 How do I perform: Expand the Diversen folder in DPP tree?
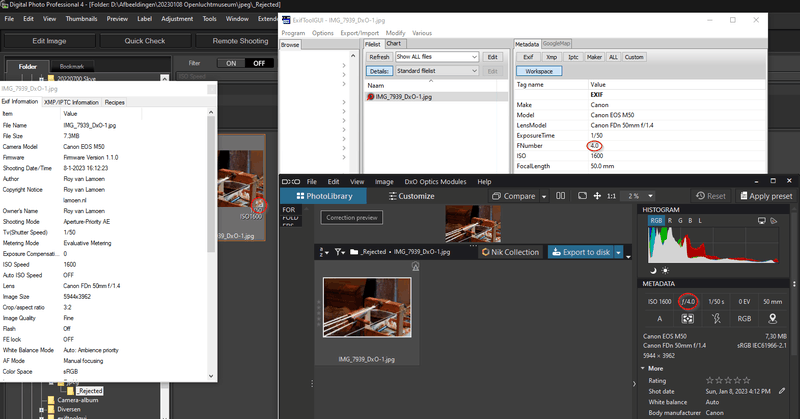[42, 409]
